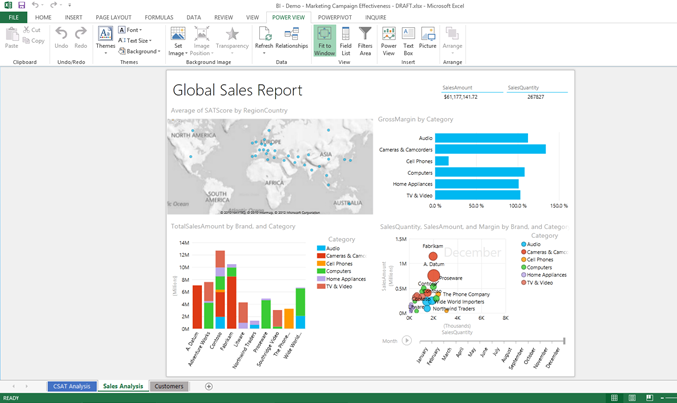Viewport: 677px width, 403px height.
Task: Click the SalesQuantity card value 267827
Action: click(x=536, y=97)
